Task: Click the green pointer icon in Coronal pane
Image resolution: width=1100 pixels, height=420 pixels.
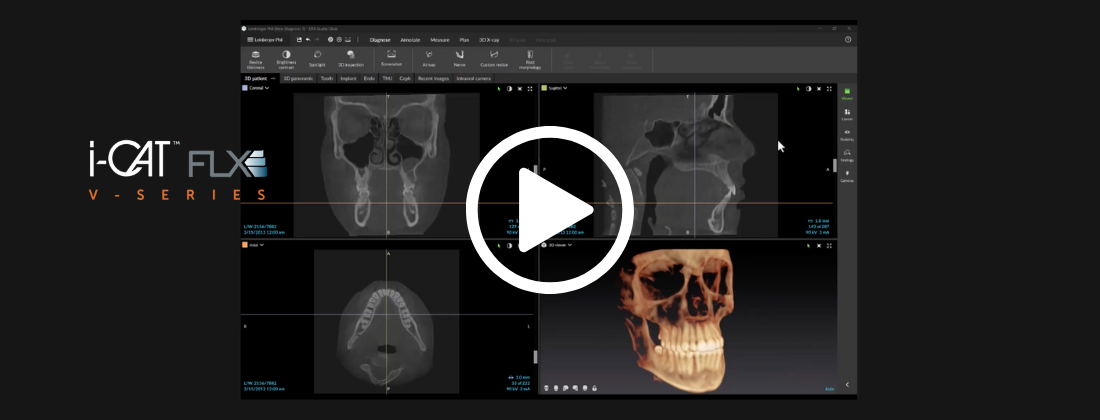Action: 499,88
